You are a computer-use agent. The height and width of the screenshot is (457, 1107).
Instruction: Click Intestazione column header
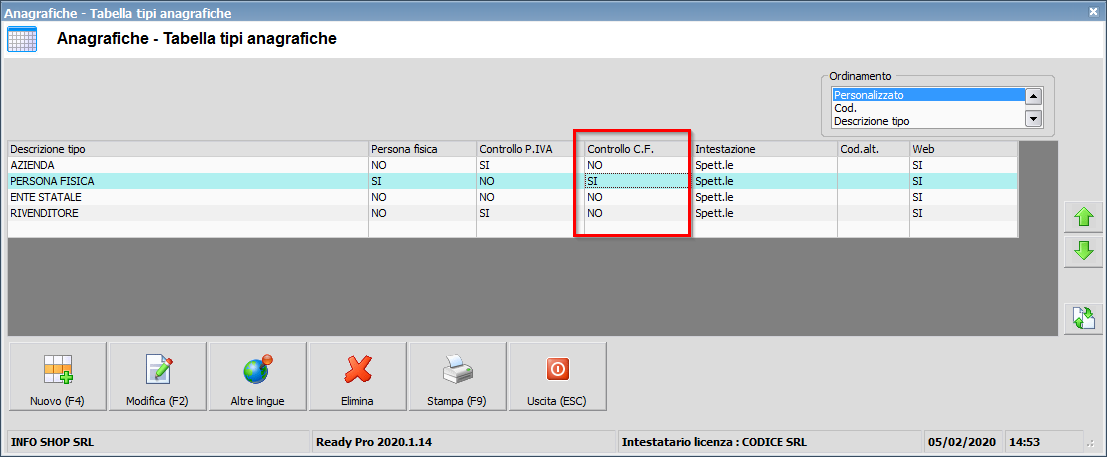click(x=765, y=149)
